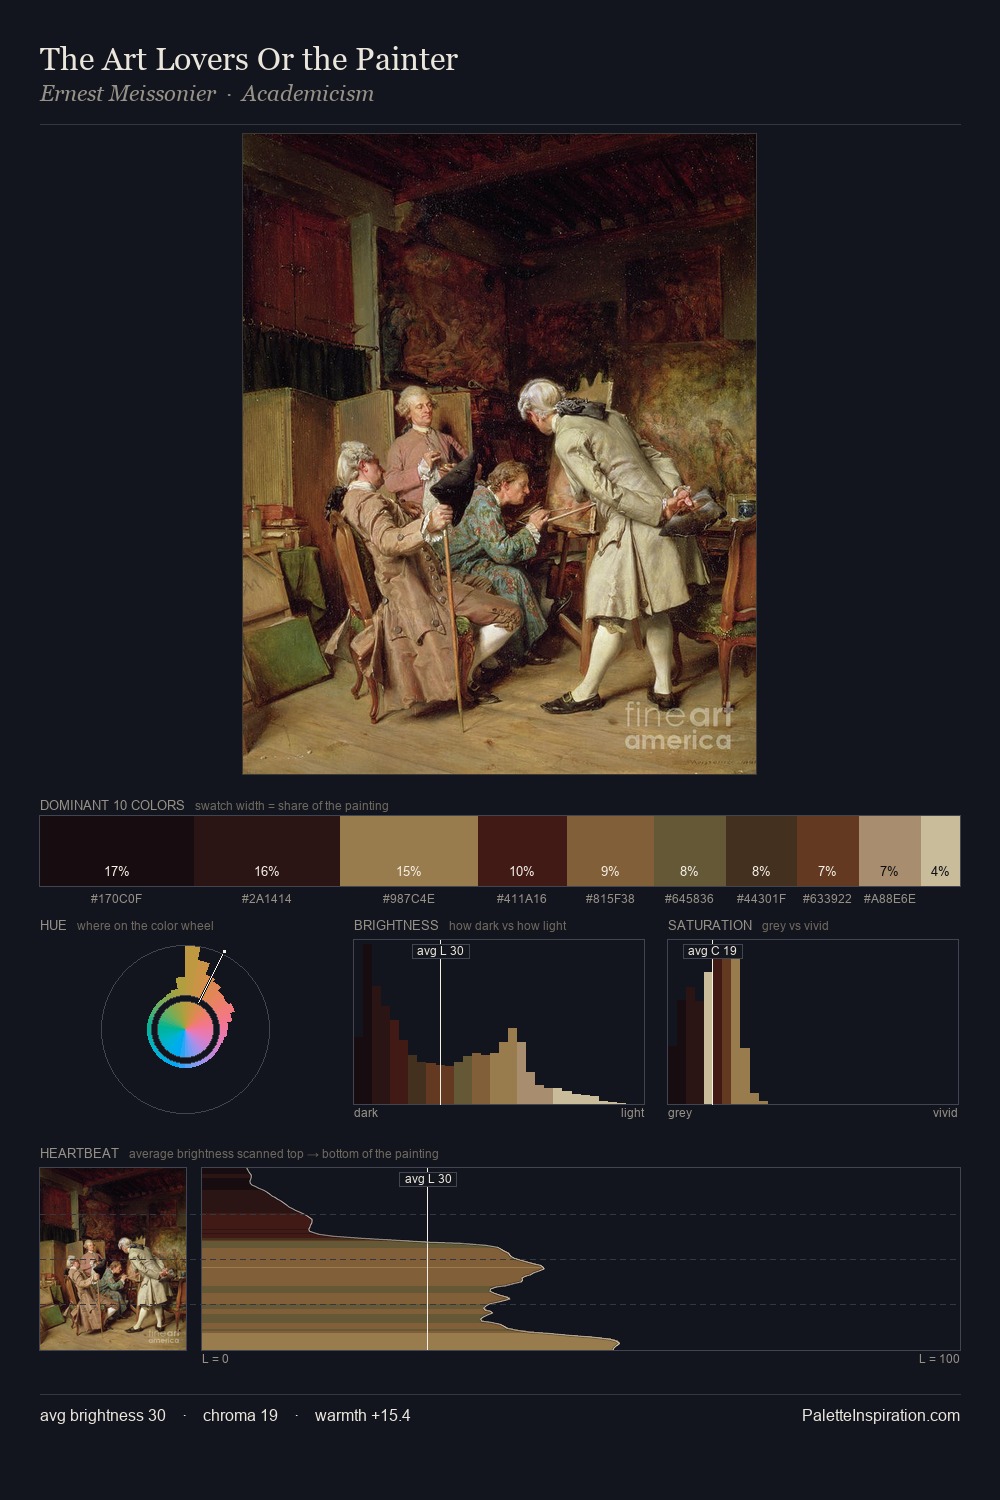
Task: Click the hex code label '#170C0F'
Action: [x=117, y=899]
